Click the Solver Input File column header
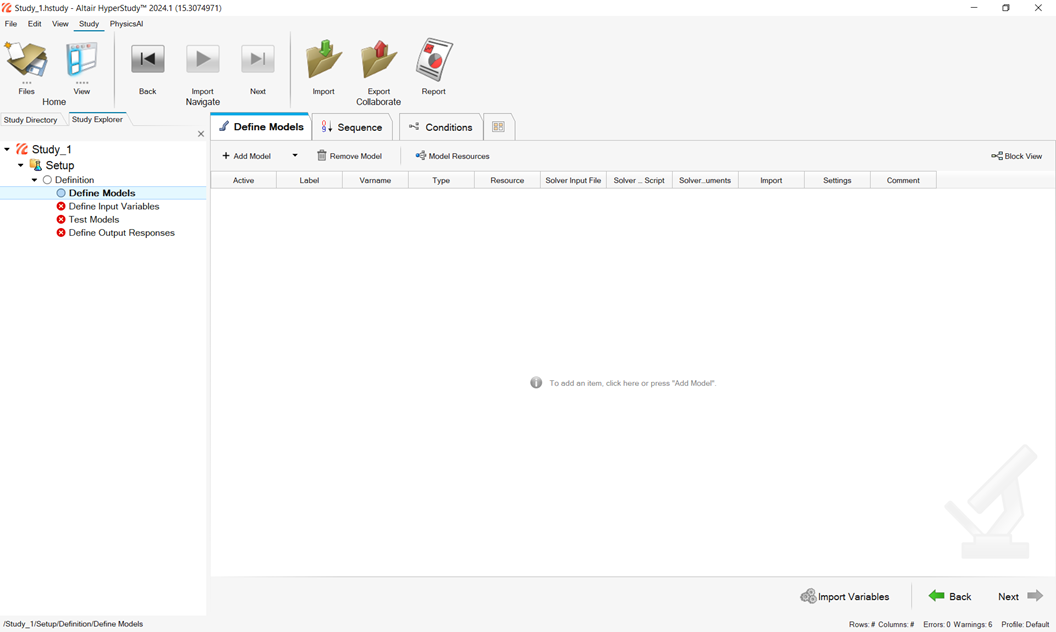Viewport: 1056px width, 632px height. point(573,180)
